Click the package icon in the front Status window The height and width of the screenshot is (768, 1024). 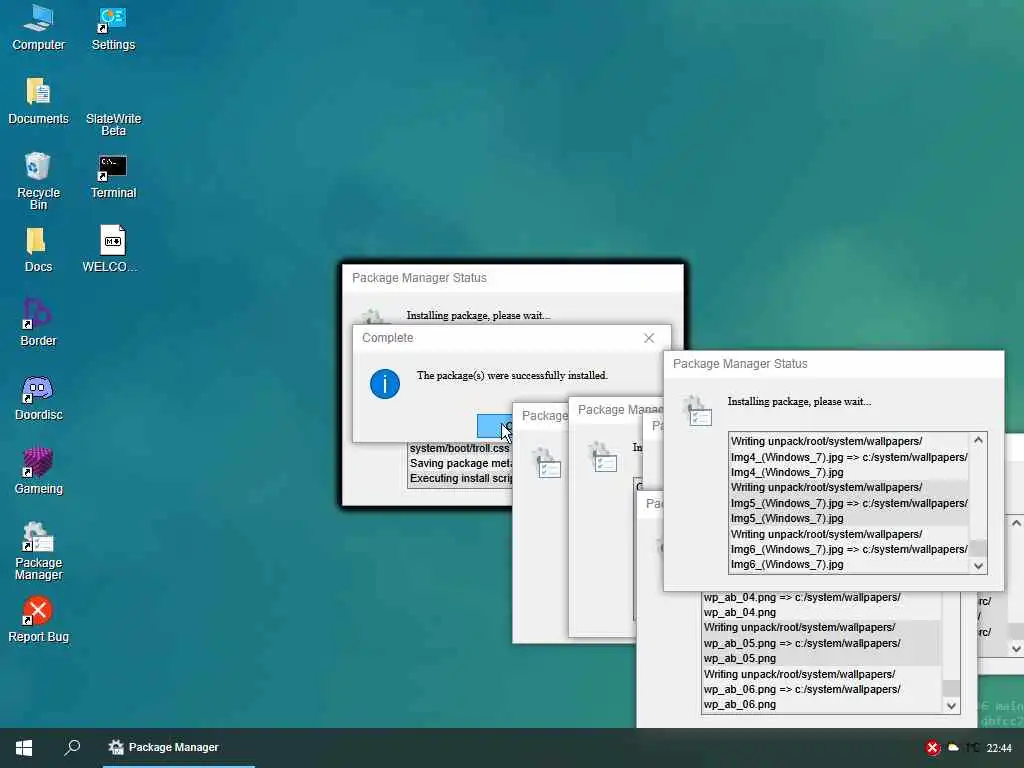(697, 411)
